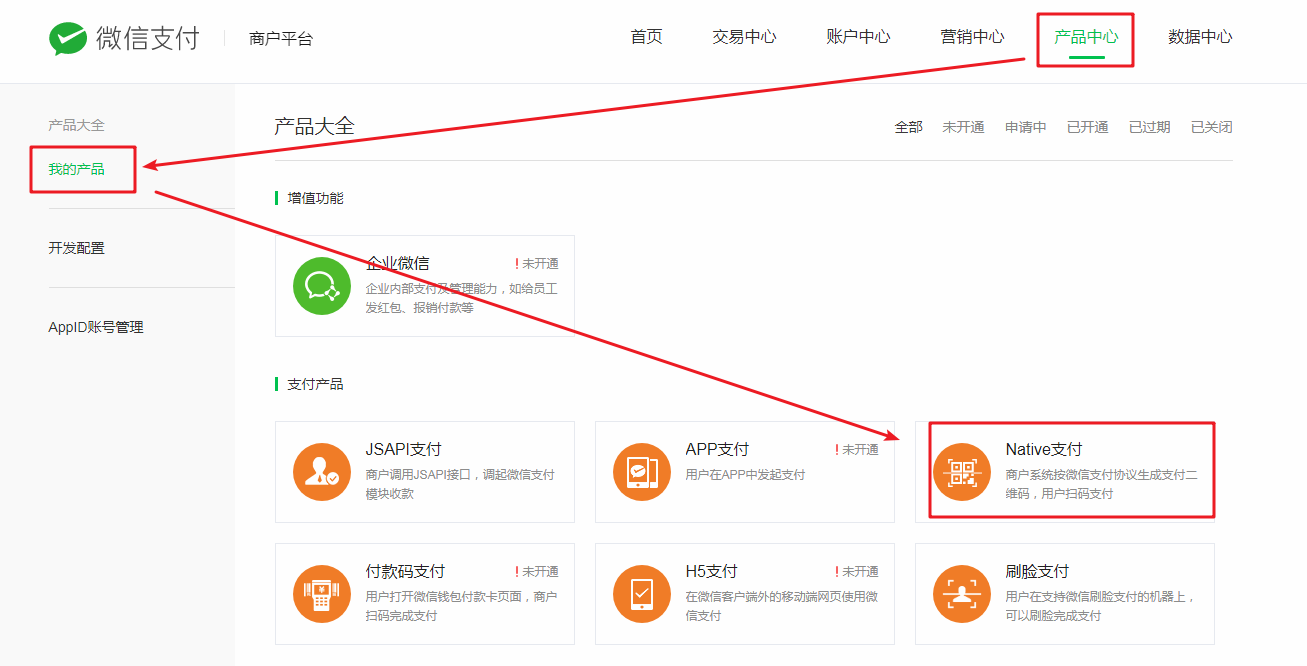Open the 账户中心 navigation item
Image resolution: width=1307 pixels, height=666 pixels.
(858, 37)
